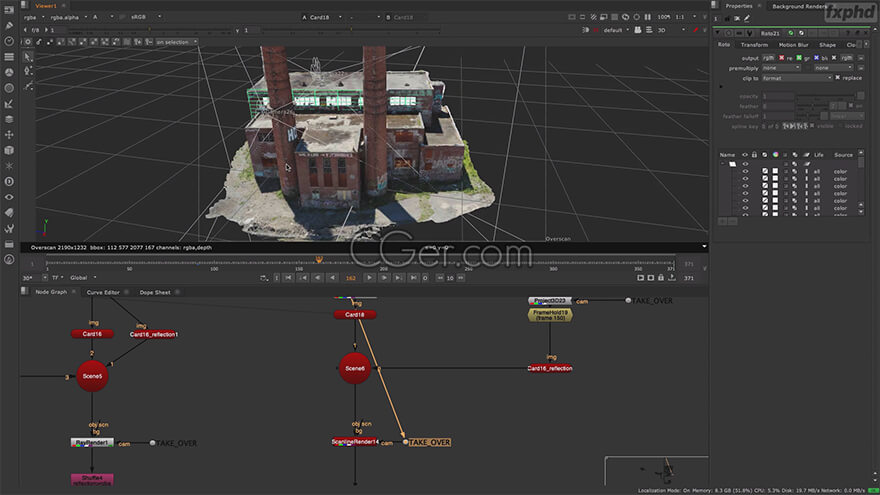Open the Color nodes toolbar icon
This screenshot has width=880, height=495.
[9, 72]
